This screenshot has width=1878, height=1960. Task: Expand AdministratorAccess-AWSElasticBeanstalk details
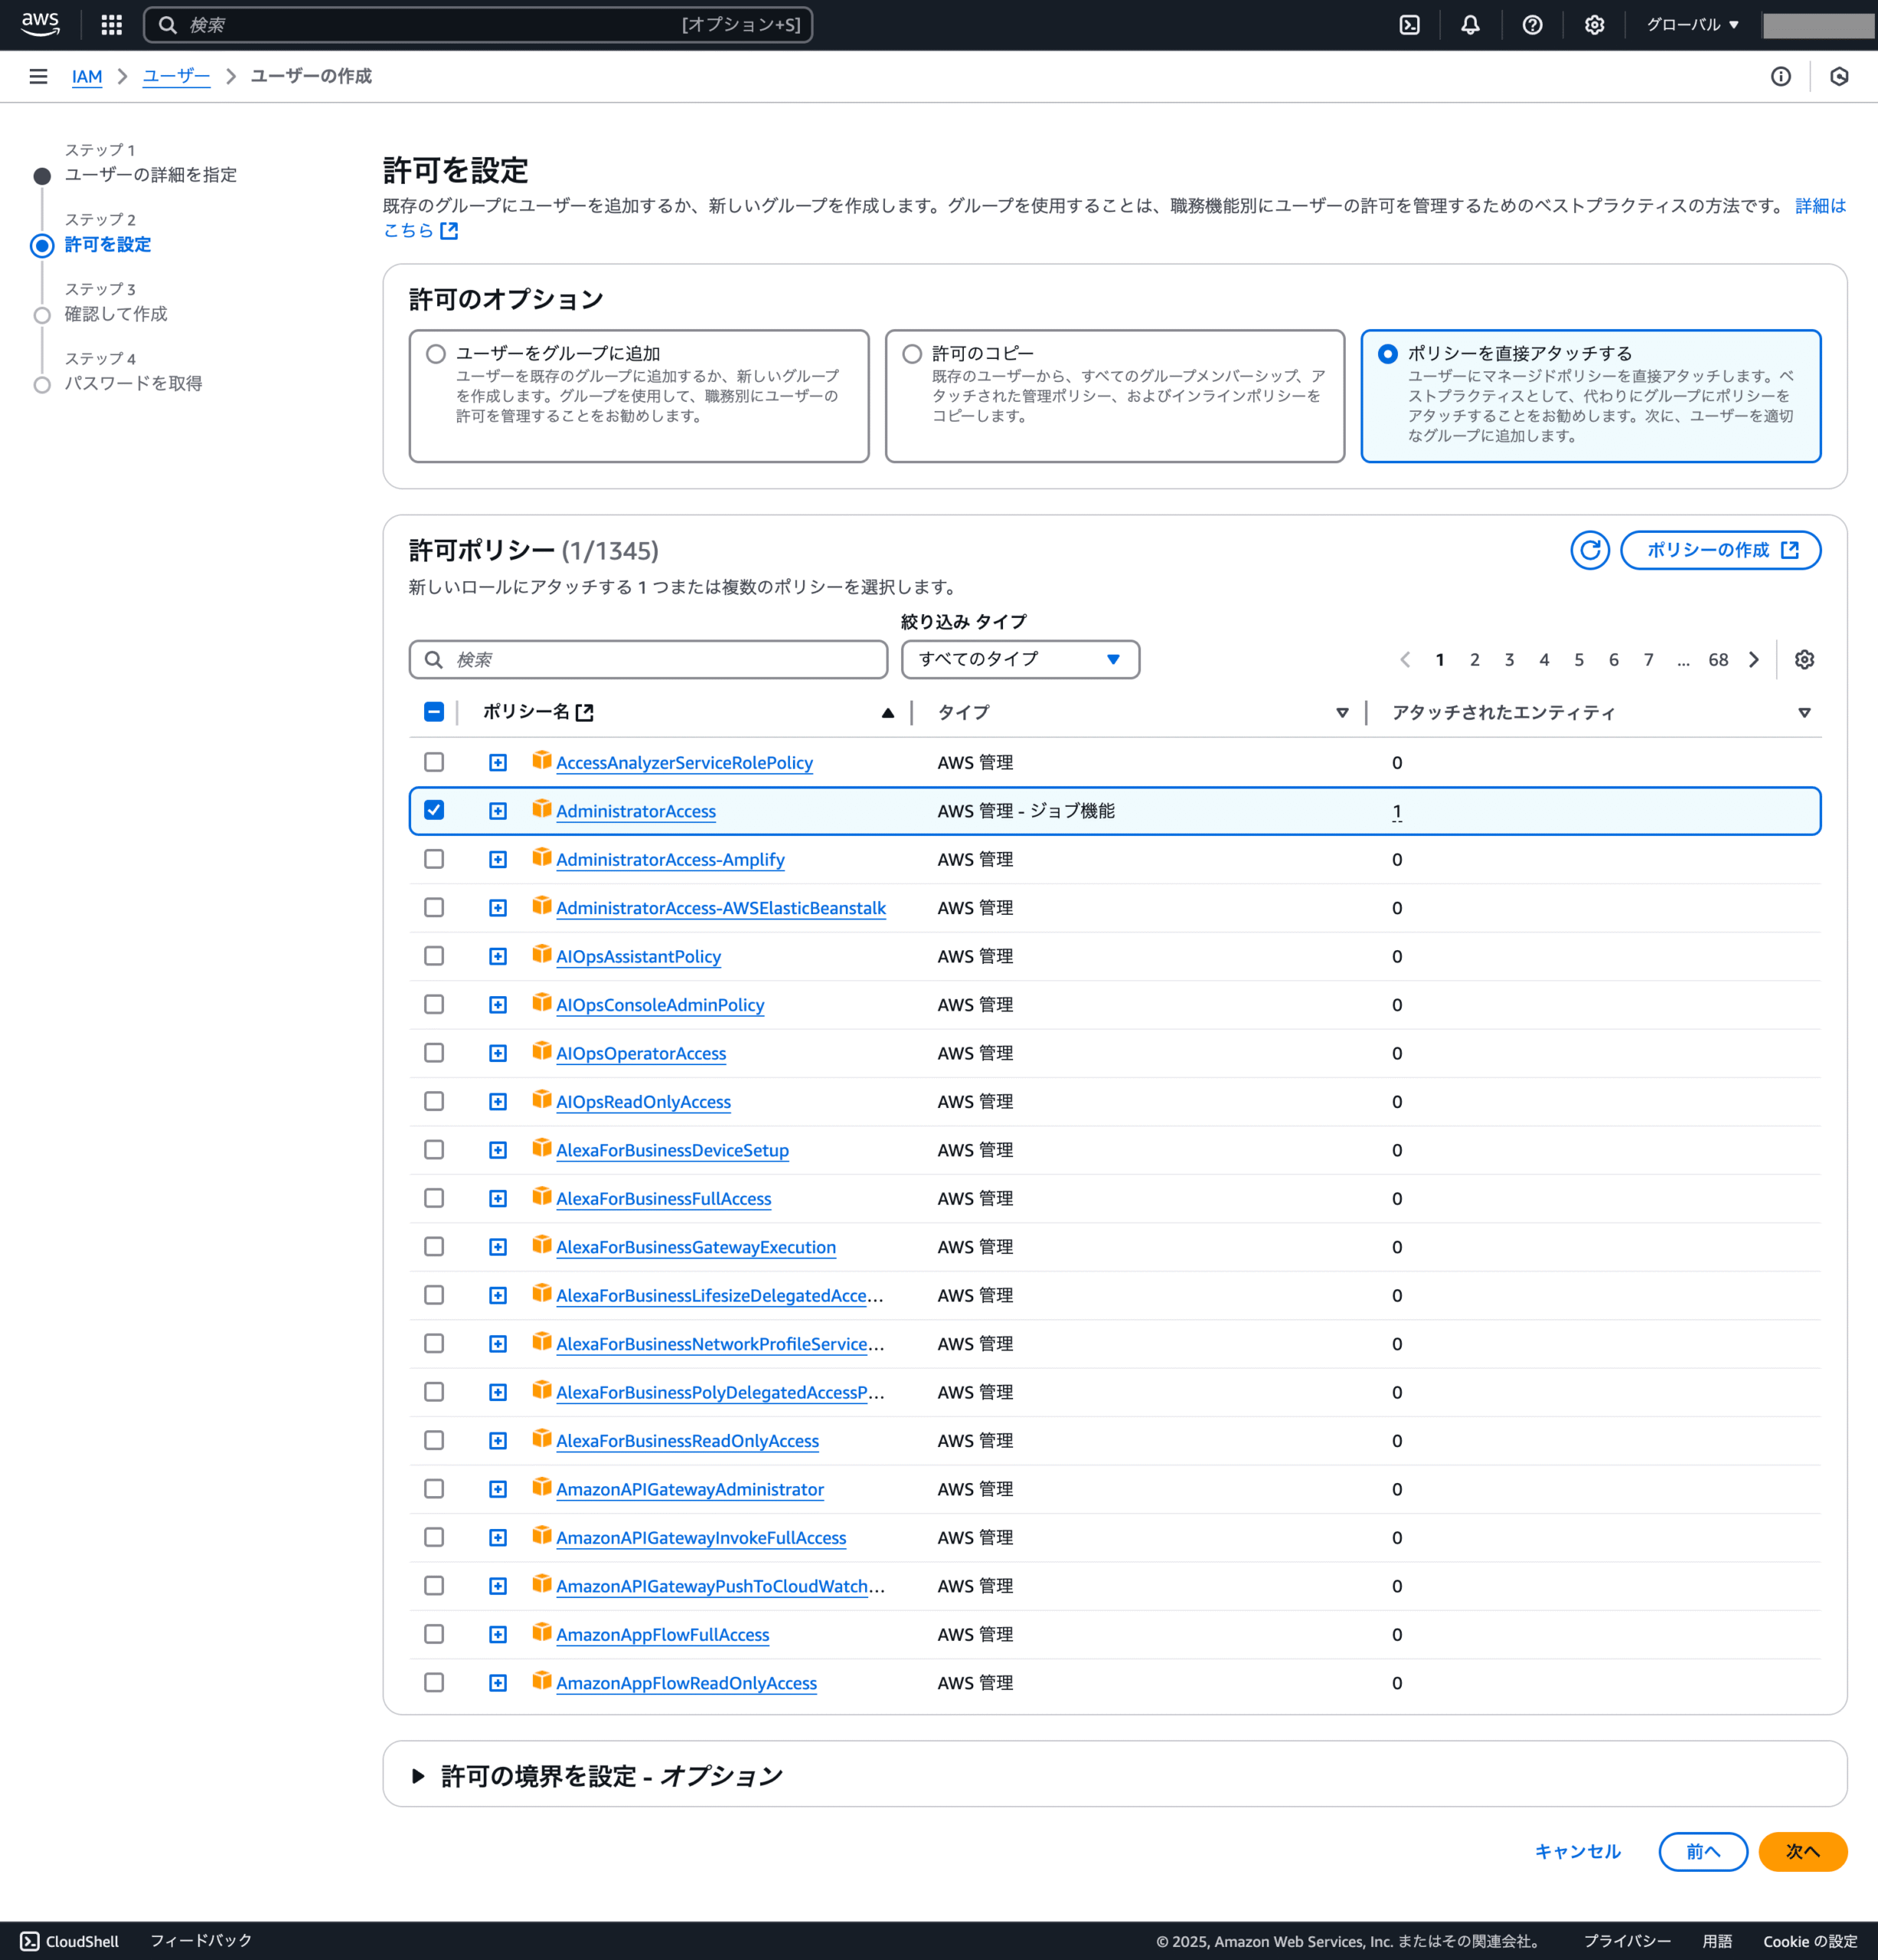pos(498,908)
